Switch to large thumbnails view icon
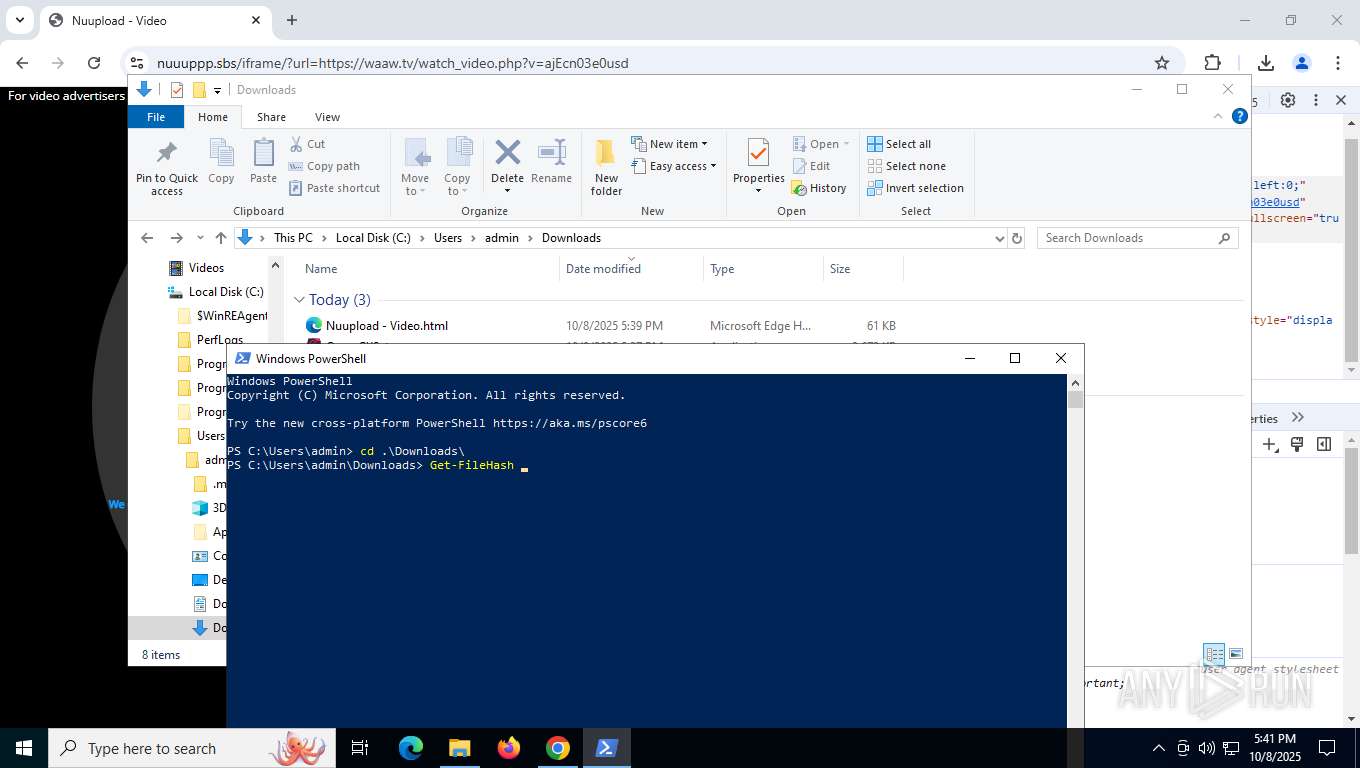 (x=1236, y=654)
